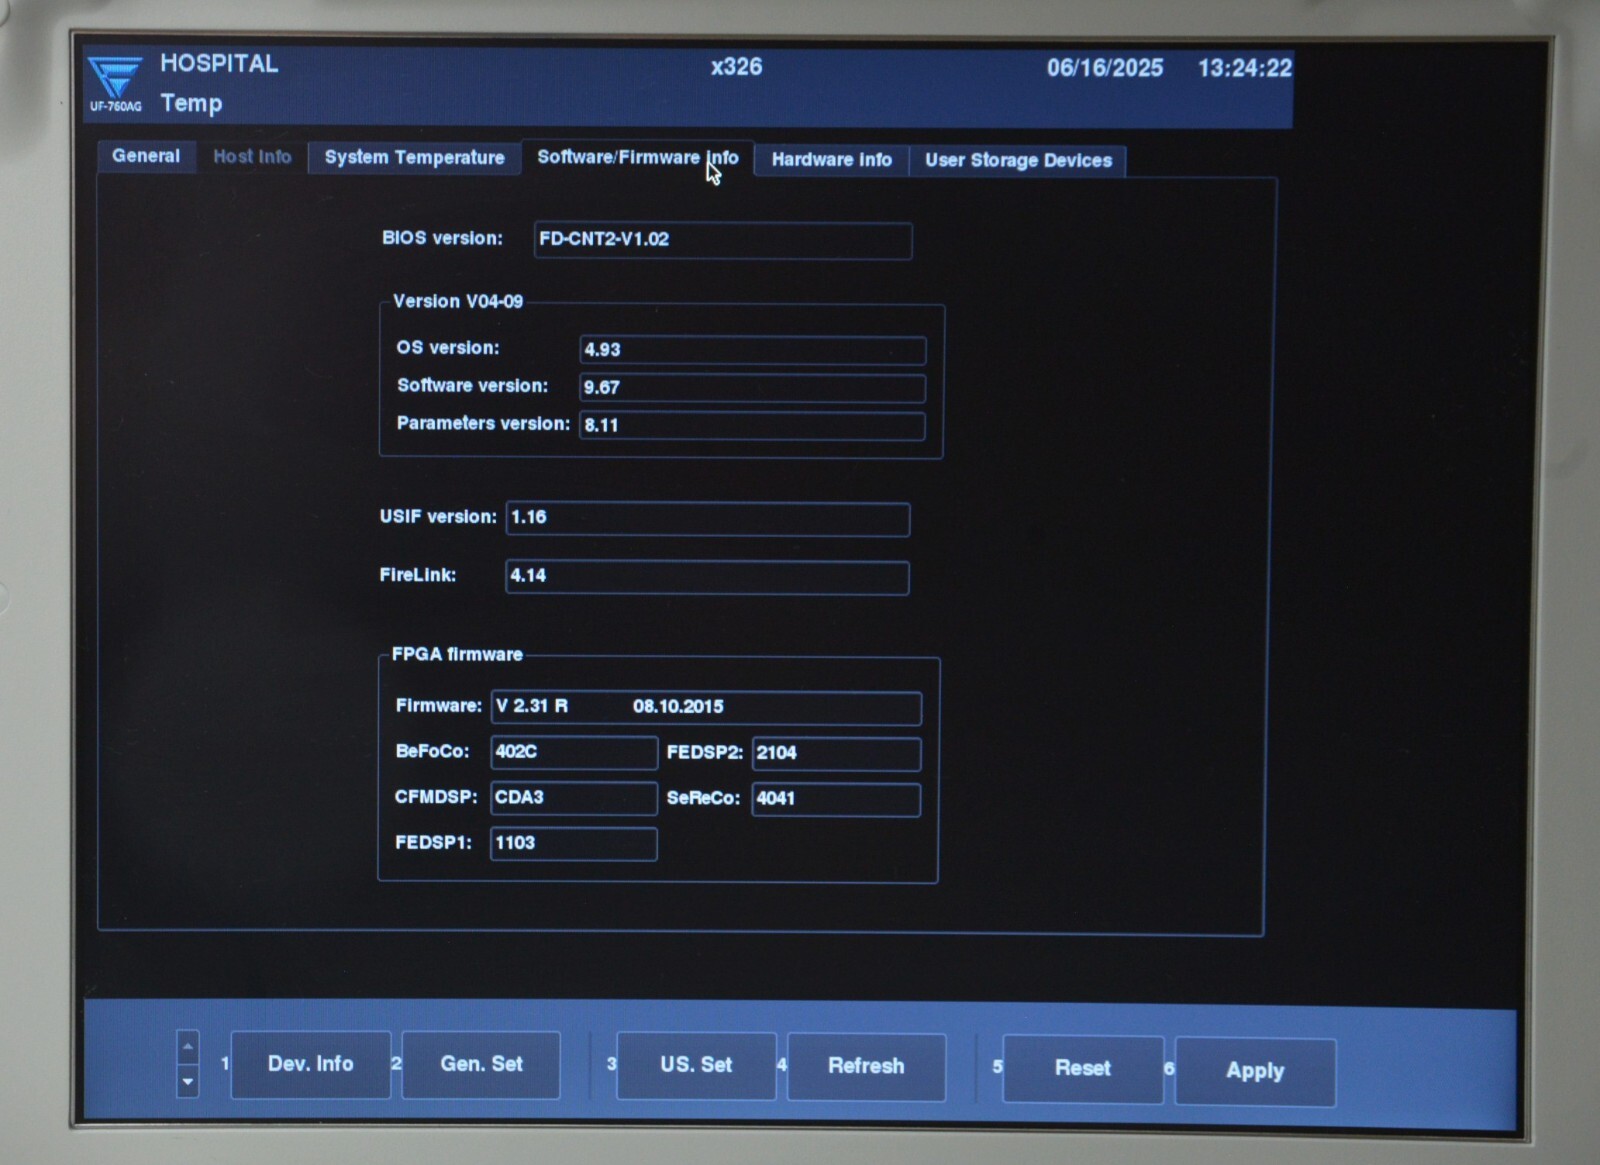Click the down arrow in bottom bar

[187, 1082]
